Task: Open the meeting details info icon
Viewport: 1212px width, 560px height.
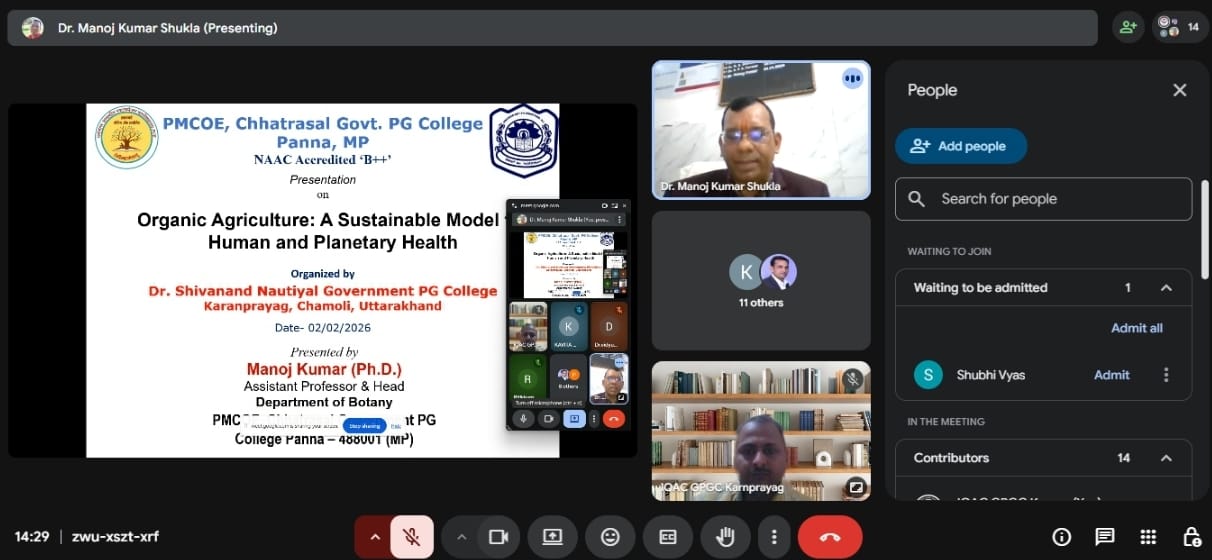Action: tap(1062, 537)
